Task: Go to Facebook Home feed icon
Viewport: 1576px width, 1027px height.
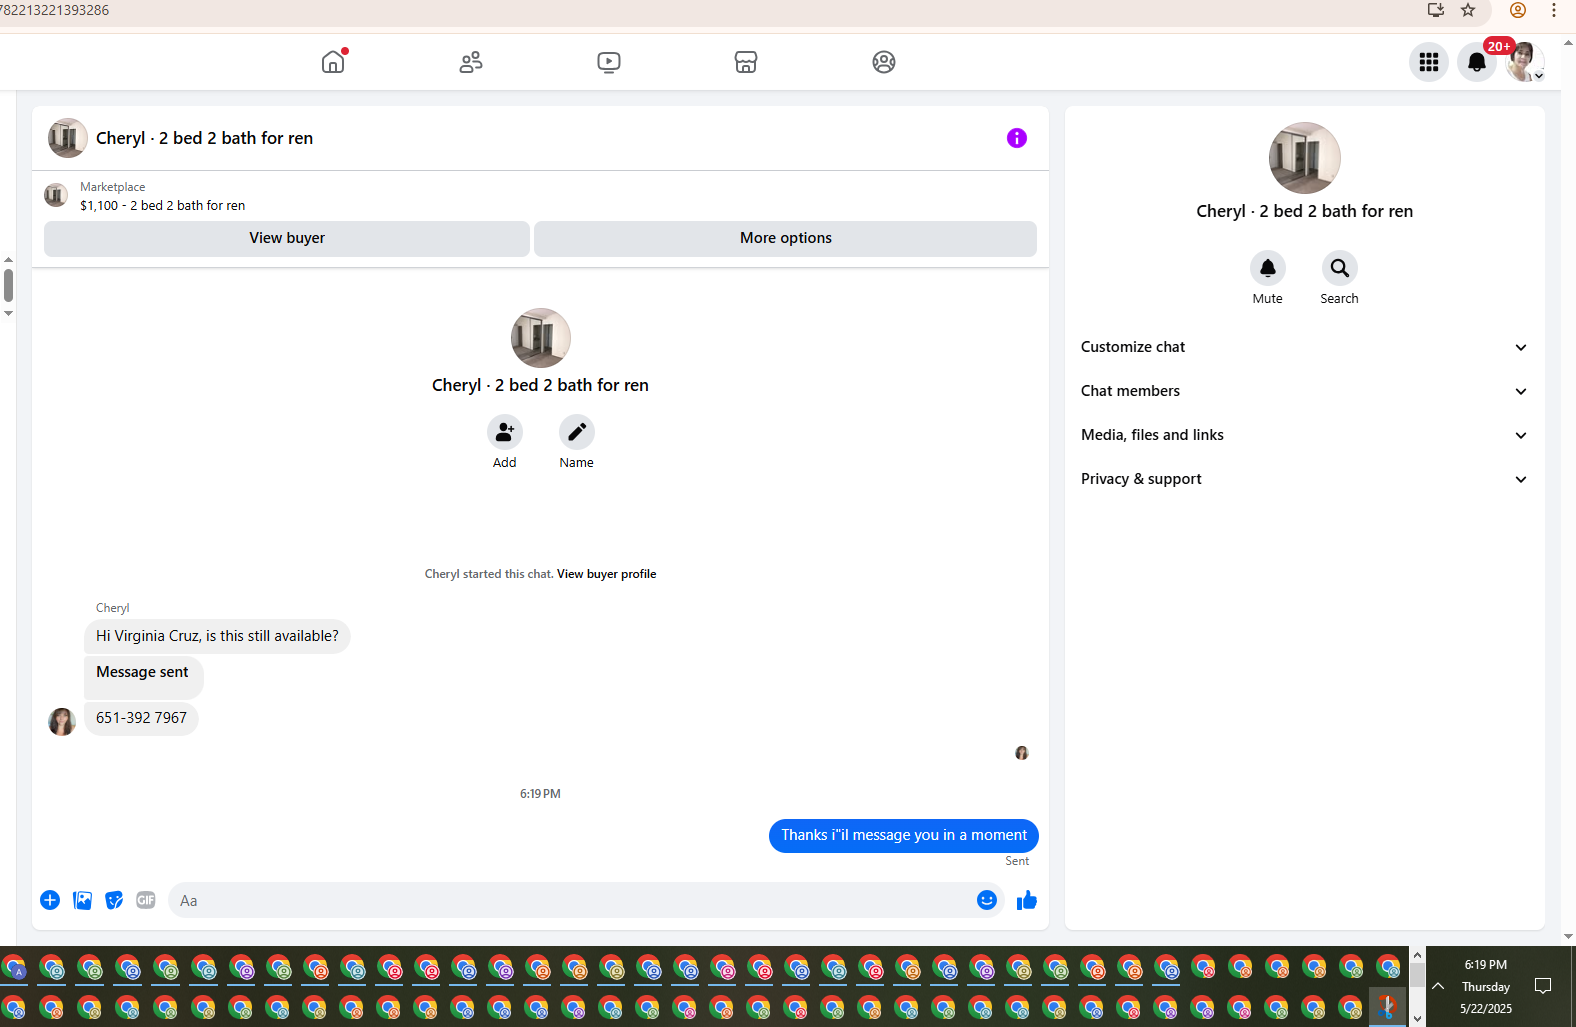Action: click(x=333, y=62)
